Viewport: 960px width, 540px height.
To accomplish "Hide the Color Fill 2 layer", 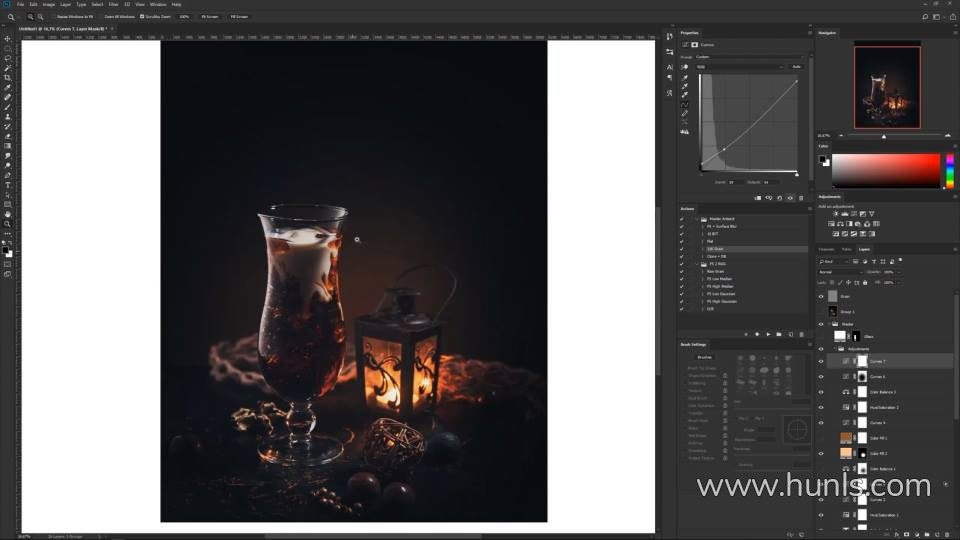I will [x=821, y=454].
